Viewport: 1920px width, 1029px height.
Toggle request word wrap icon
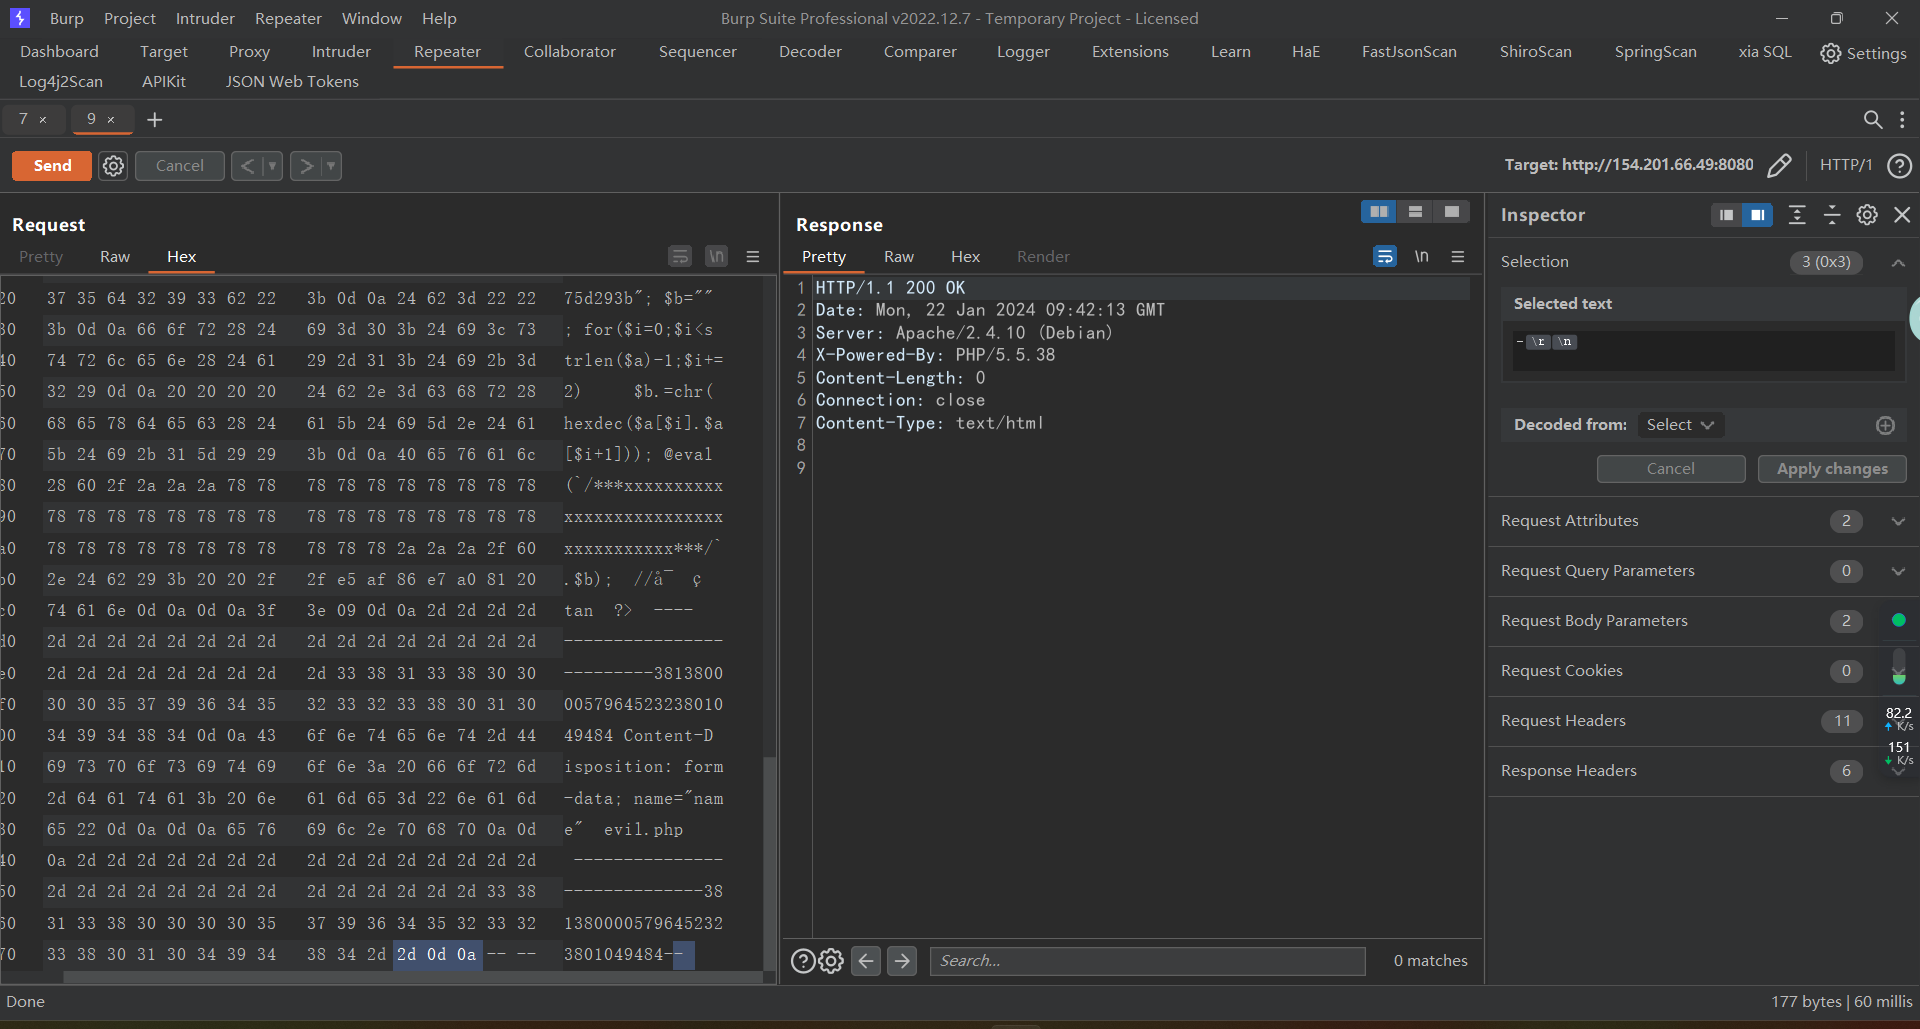tap(680, 257)
